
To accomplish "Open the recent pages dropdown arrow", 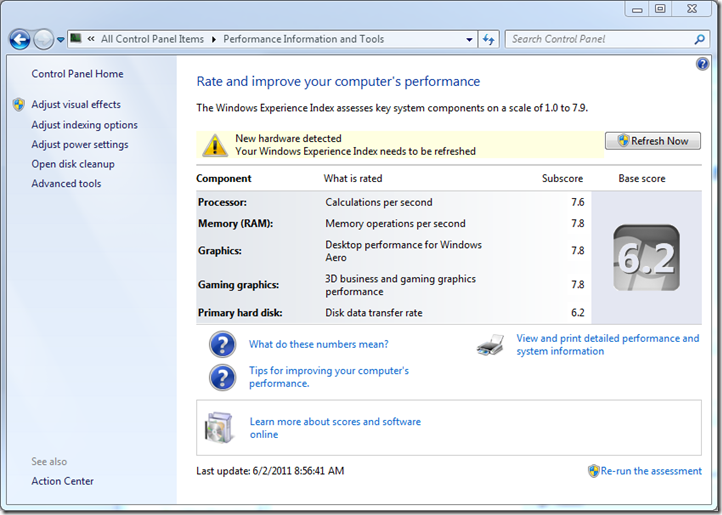I will pyautogui.click(x=61, y=39).
